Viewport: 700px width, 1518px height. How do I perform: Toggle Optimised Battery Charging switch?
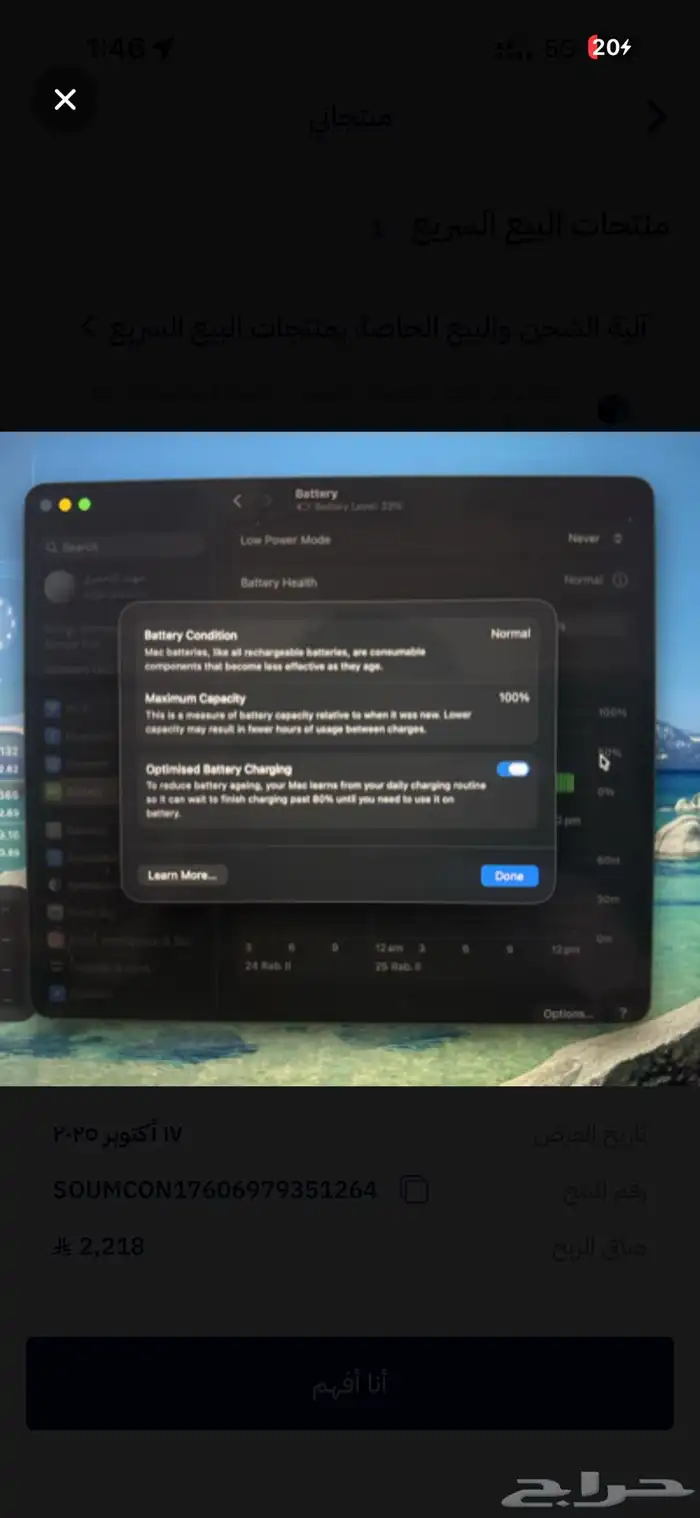click(512, 769)
